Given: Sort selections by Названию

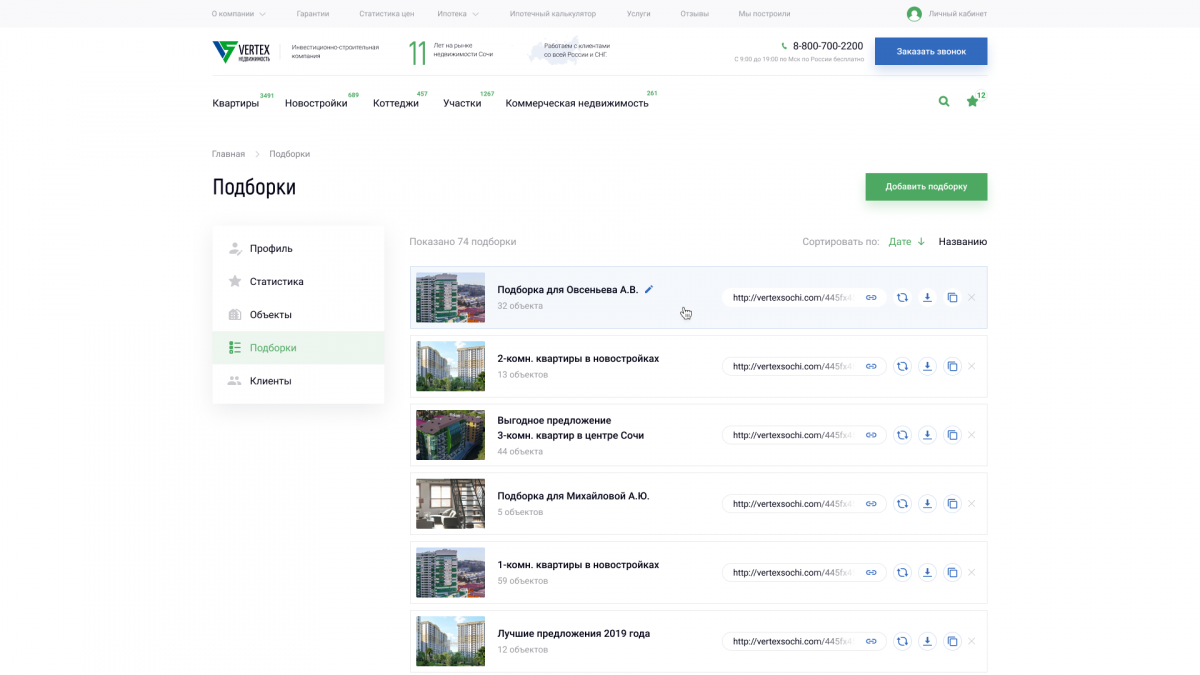Looking at the screenshot, I should click(x=962, y=242).
